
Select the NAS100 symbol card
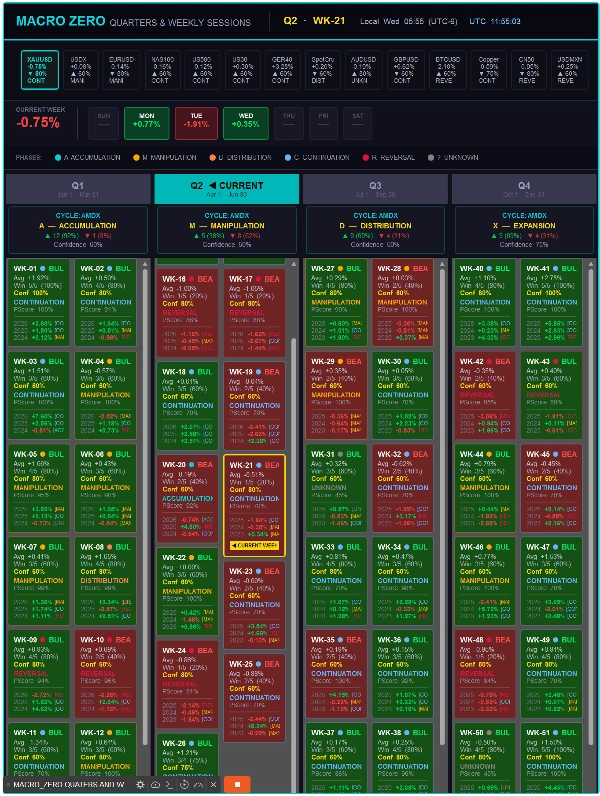click(162, 70)
